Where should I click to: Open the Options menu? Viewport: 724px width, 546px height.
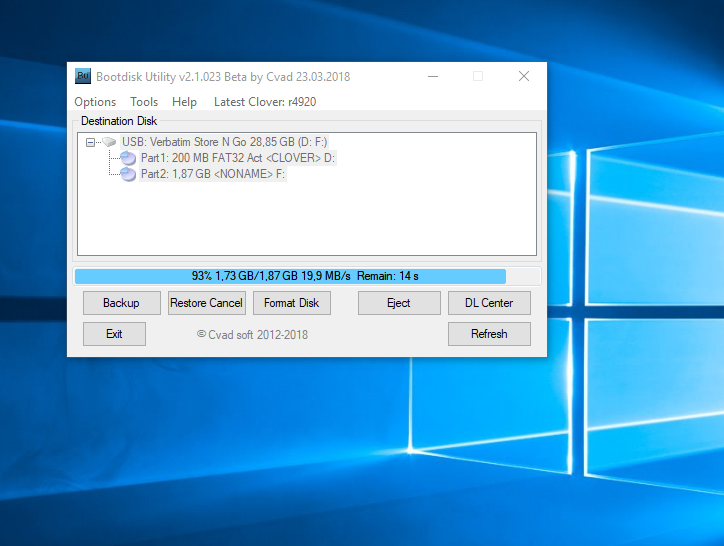[95, 102]
